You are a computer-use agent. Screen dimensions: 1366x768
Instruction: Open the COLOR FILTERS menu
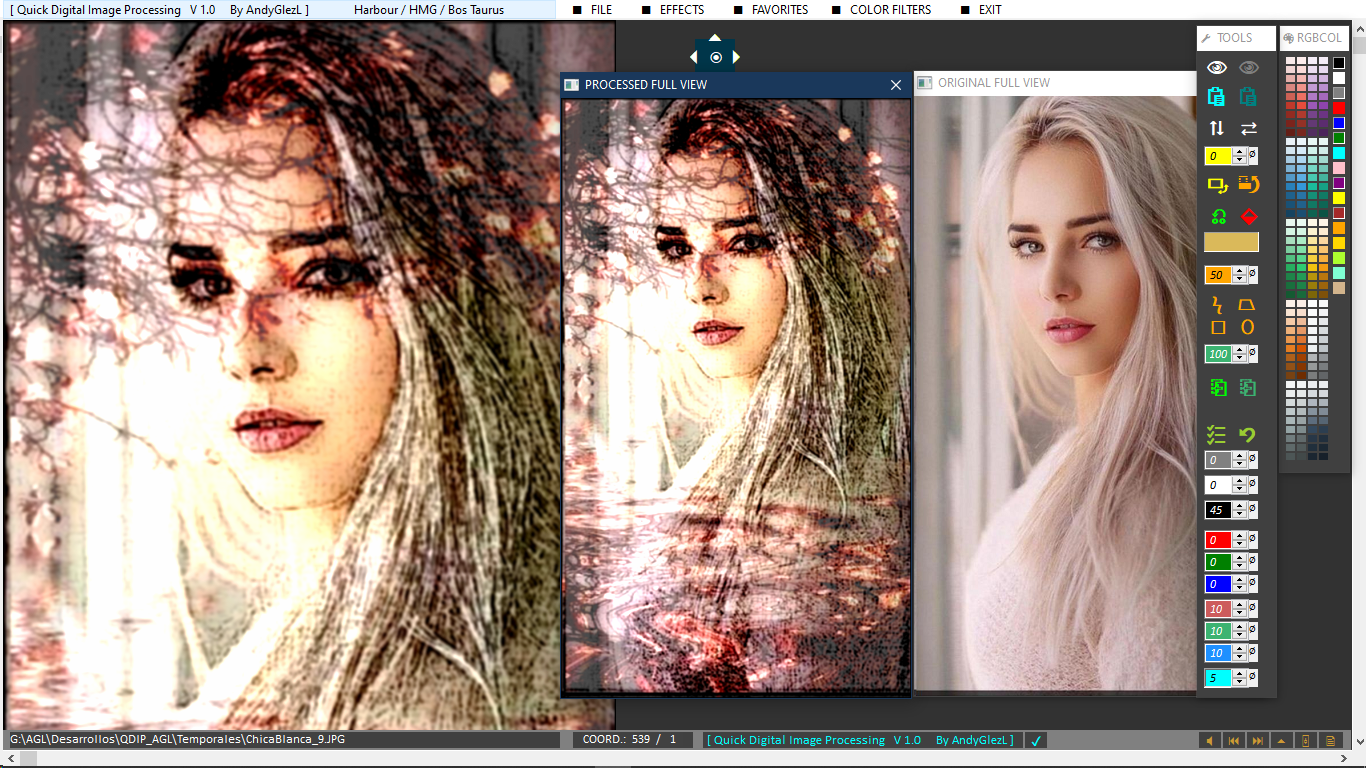(x=890, y=10)
